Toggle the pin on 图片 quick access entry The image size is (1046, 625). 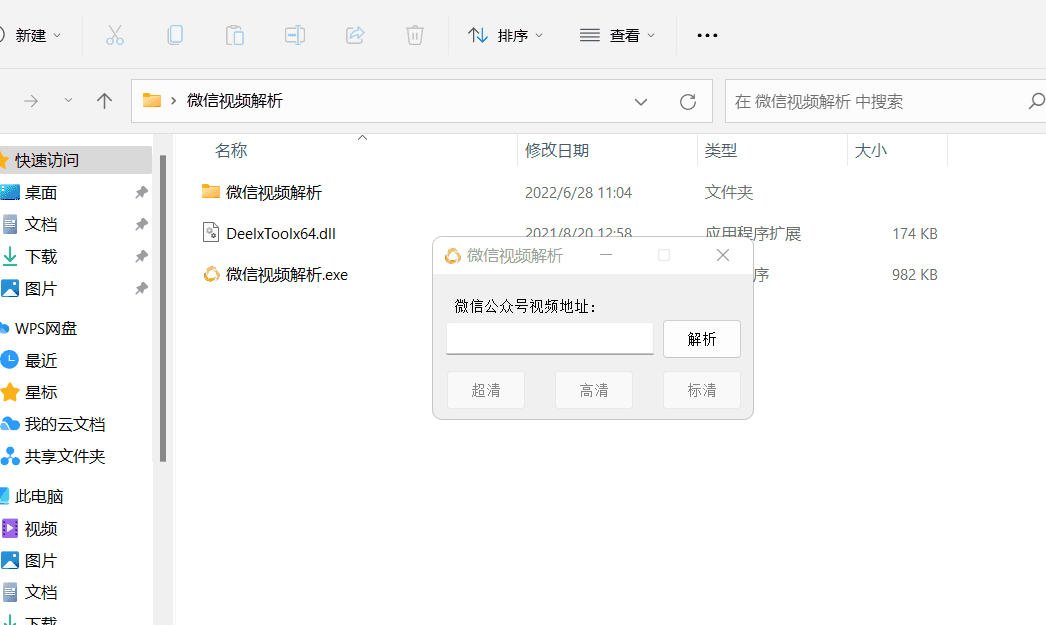click(x=143, y=288)
